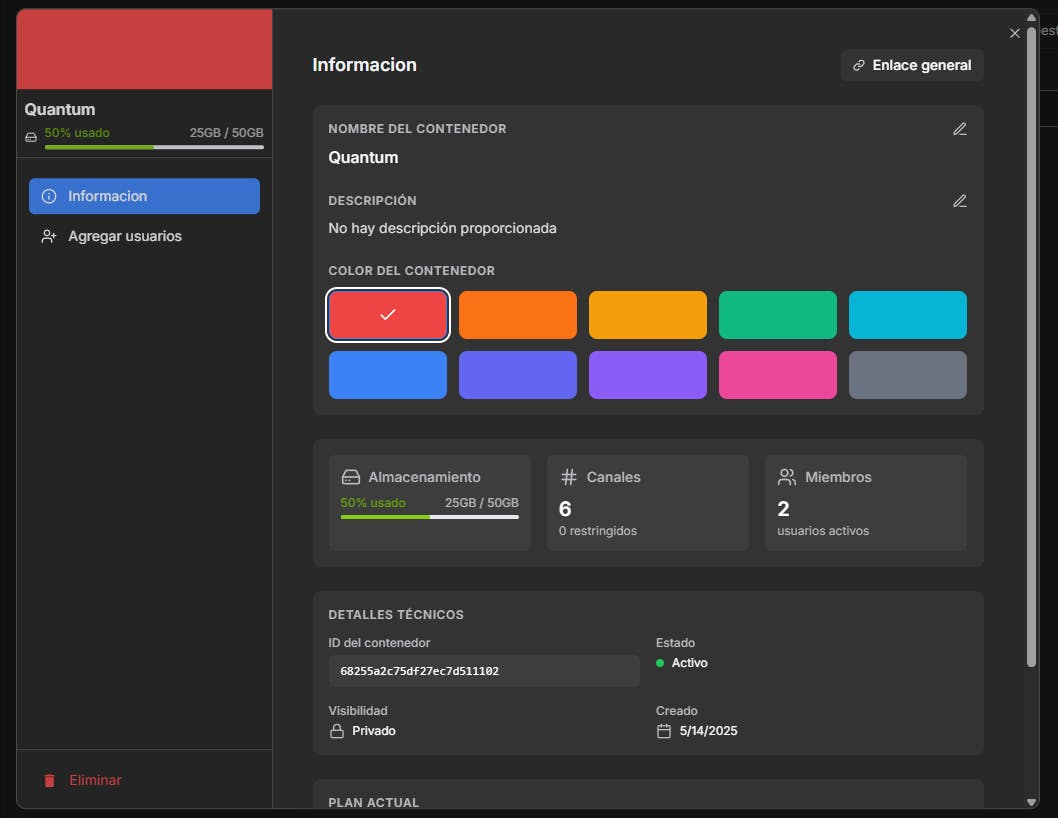This screenshot has height=818, width=1058.
Task: Click sidebar '25GB / 50GB' text
Action: 227,133
